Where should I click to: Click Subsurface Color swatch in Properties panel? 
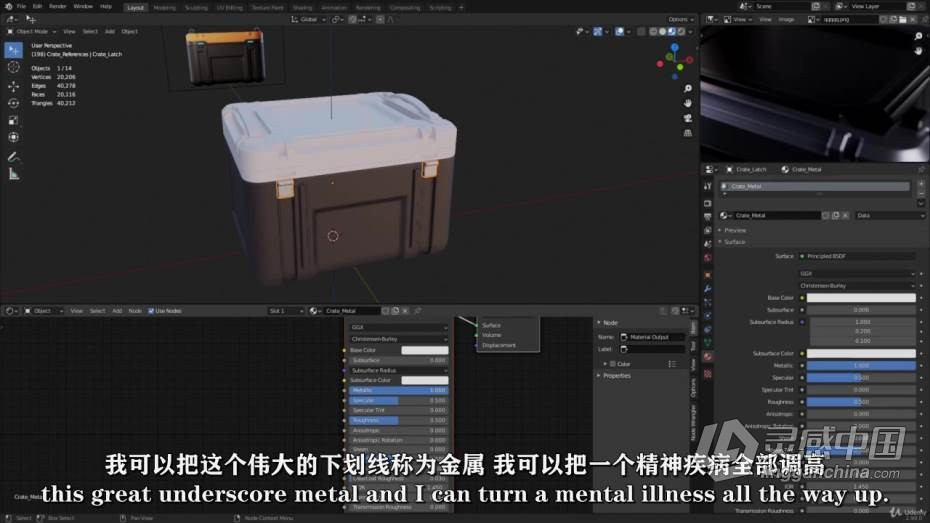coord(861,353)
